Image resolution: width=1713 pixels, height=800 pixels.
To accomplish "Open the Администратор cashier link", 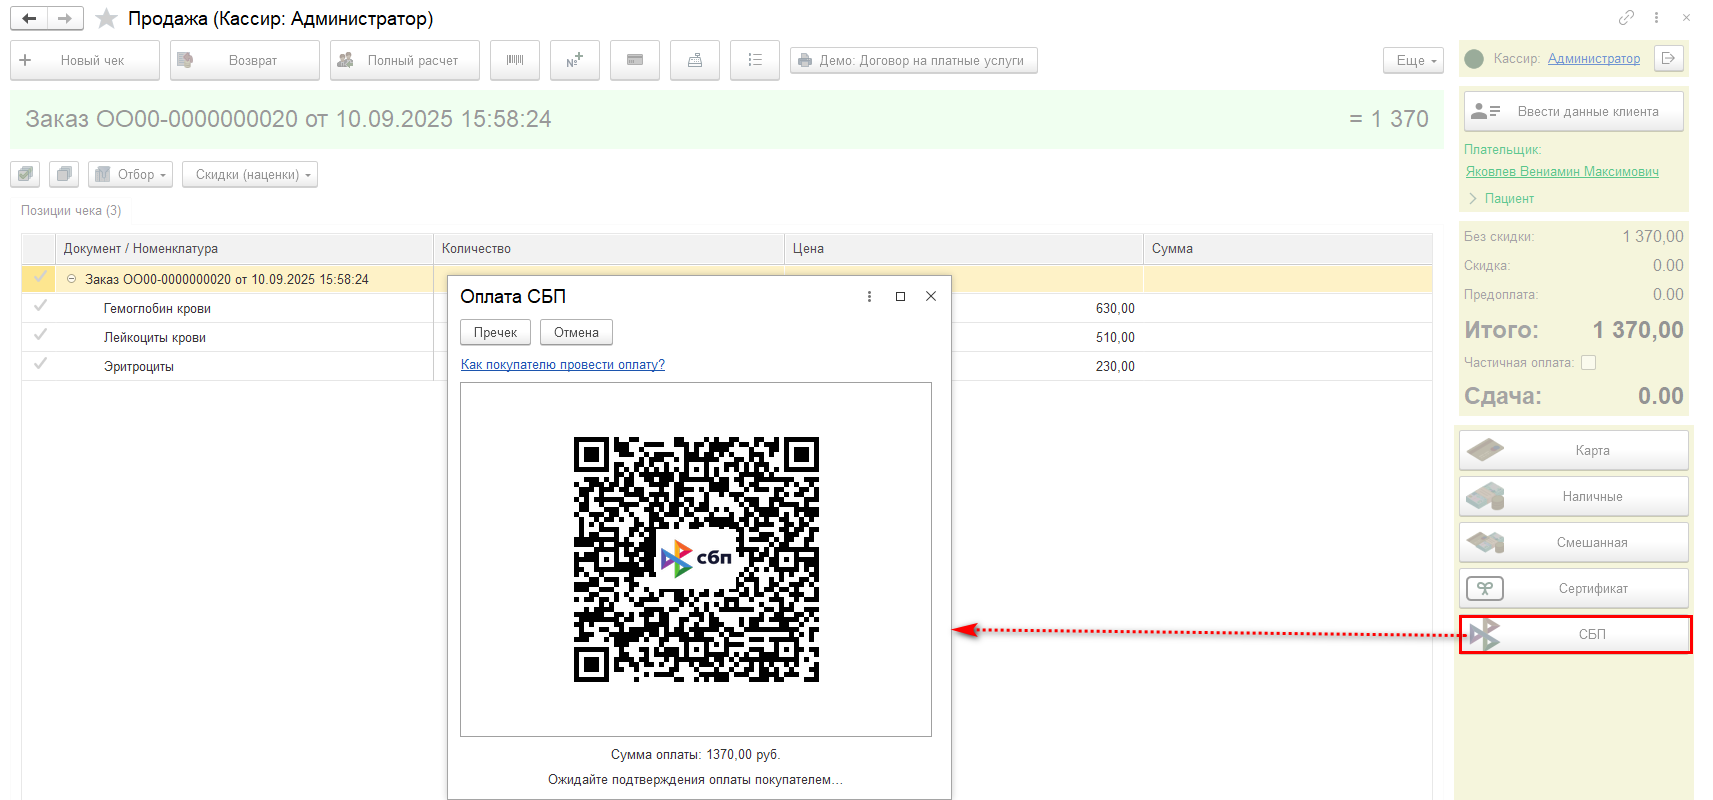I will tap(1594, 59).
